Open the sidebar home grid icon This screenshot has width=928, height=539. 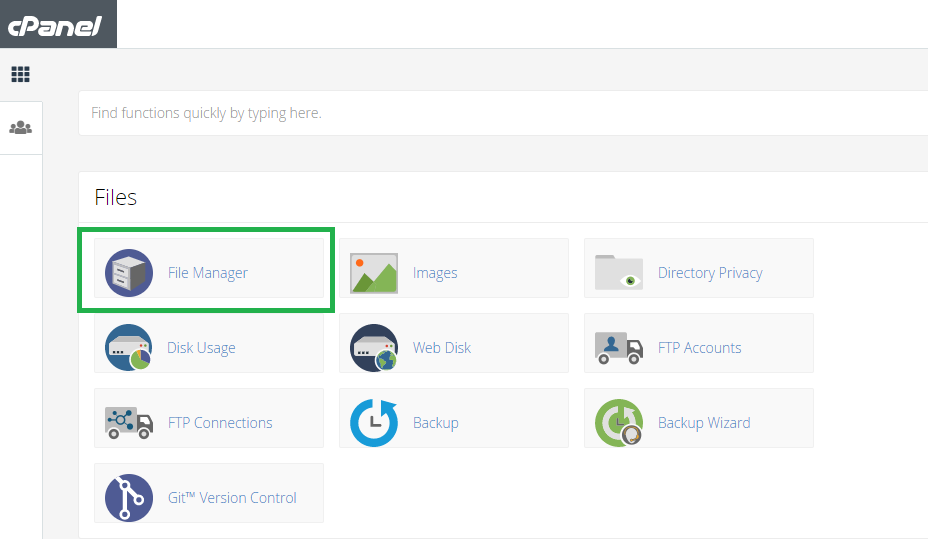(x=21, y=74)
